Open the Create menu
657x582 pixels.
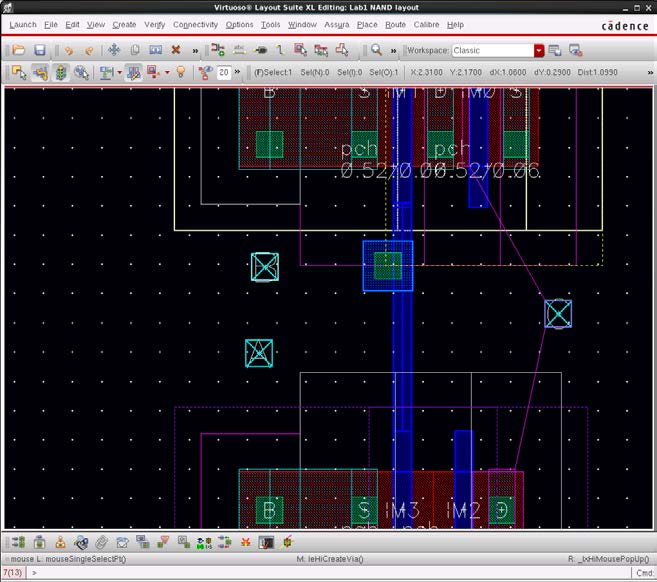pos(124,25)
